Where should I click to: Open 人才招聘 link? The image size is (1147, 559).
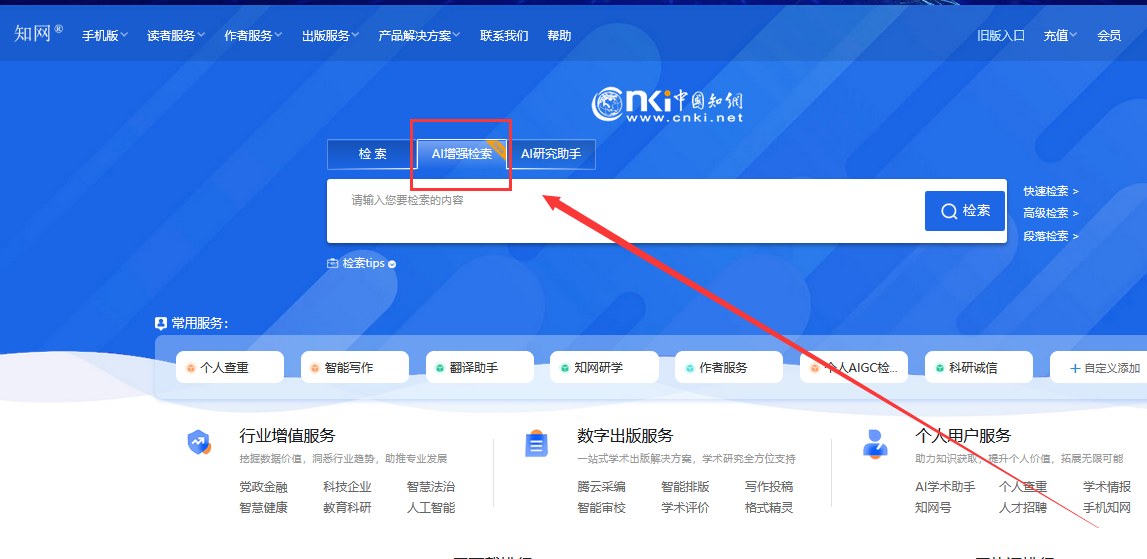[x=1023, y=508]
